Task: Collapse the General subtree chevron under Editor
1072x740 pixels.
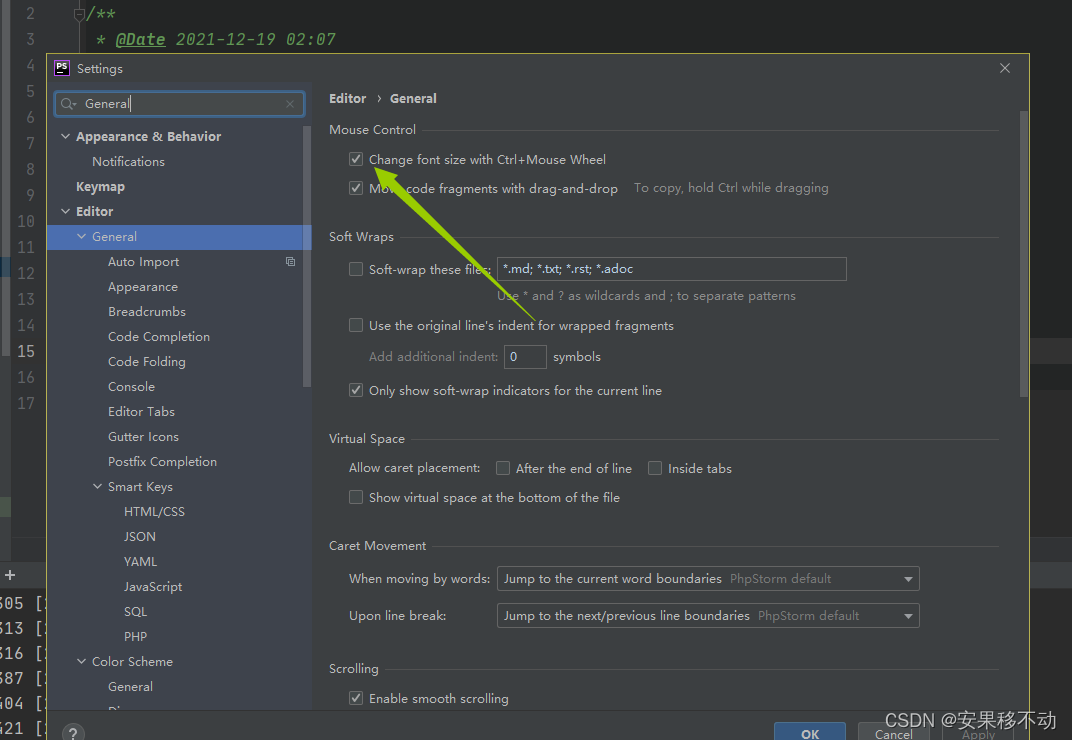Action: click(x=81, y=236)
